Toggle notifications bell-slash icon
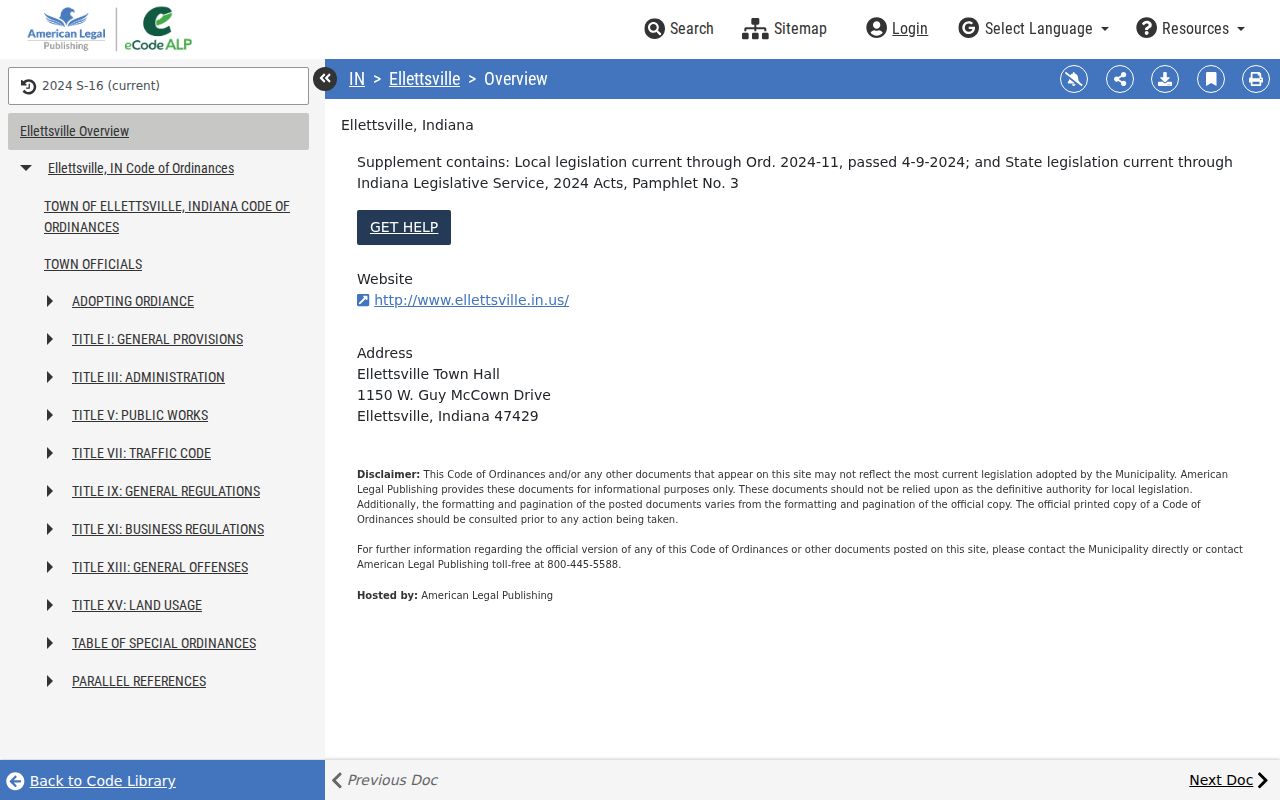 click(x=1074, y=79)
